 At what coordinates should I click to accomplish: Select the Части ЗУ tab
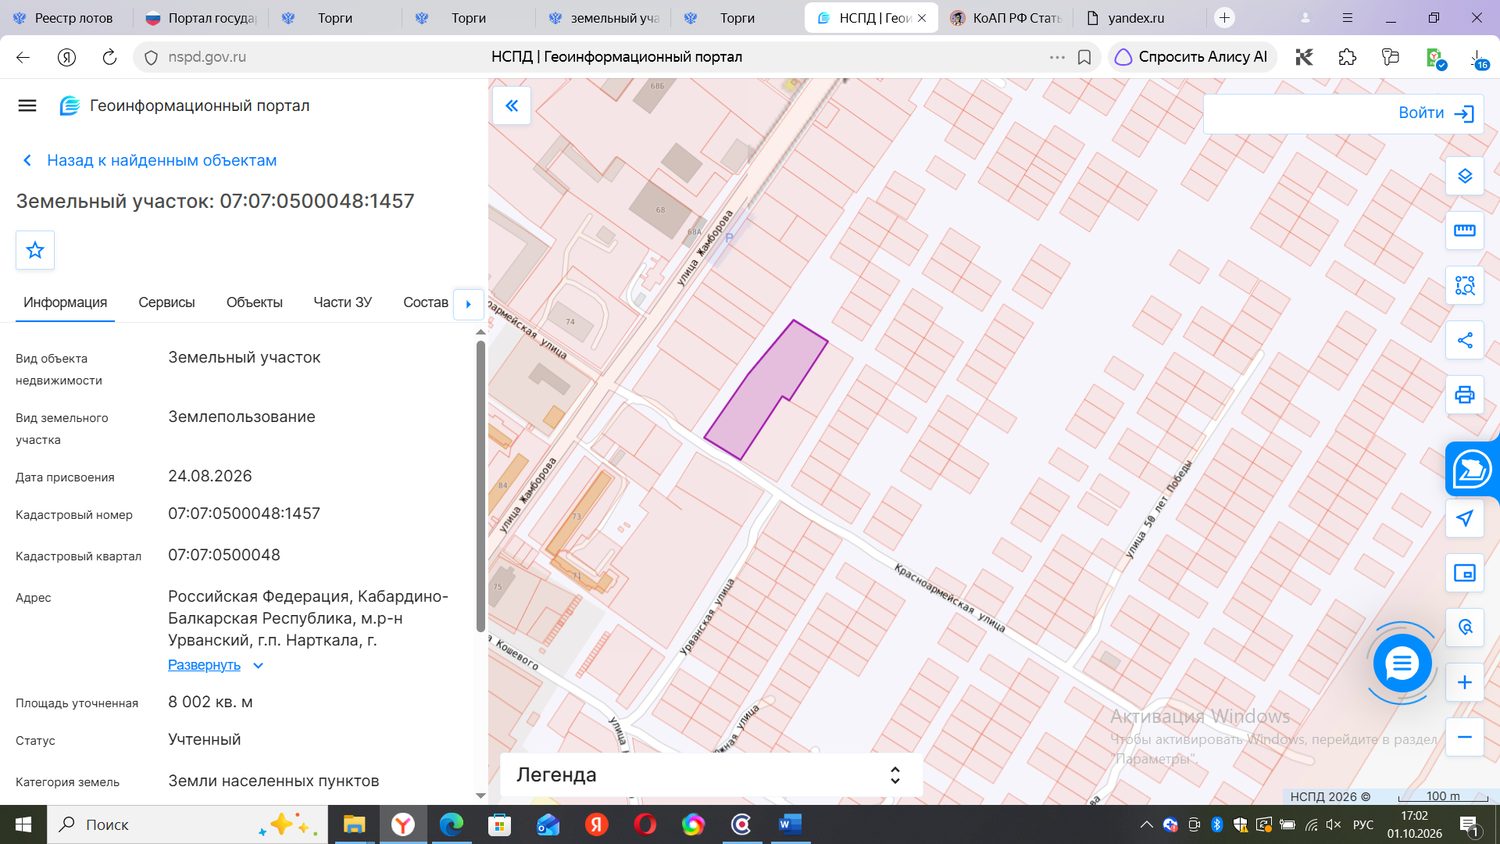[342, 302]
